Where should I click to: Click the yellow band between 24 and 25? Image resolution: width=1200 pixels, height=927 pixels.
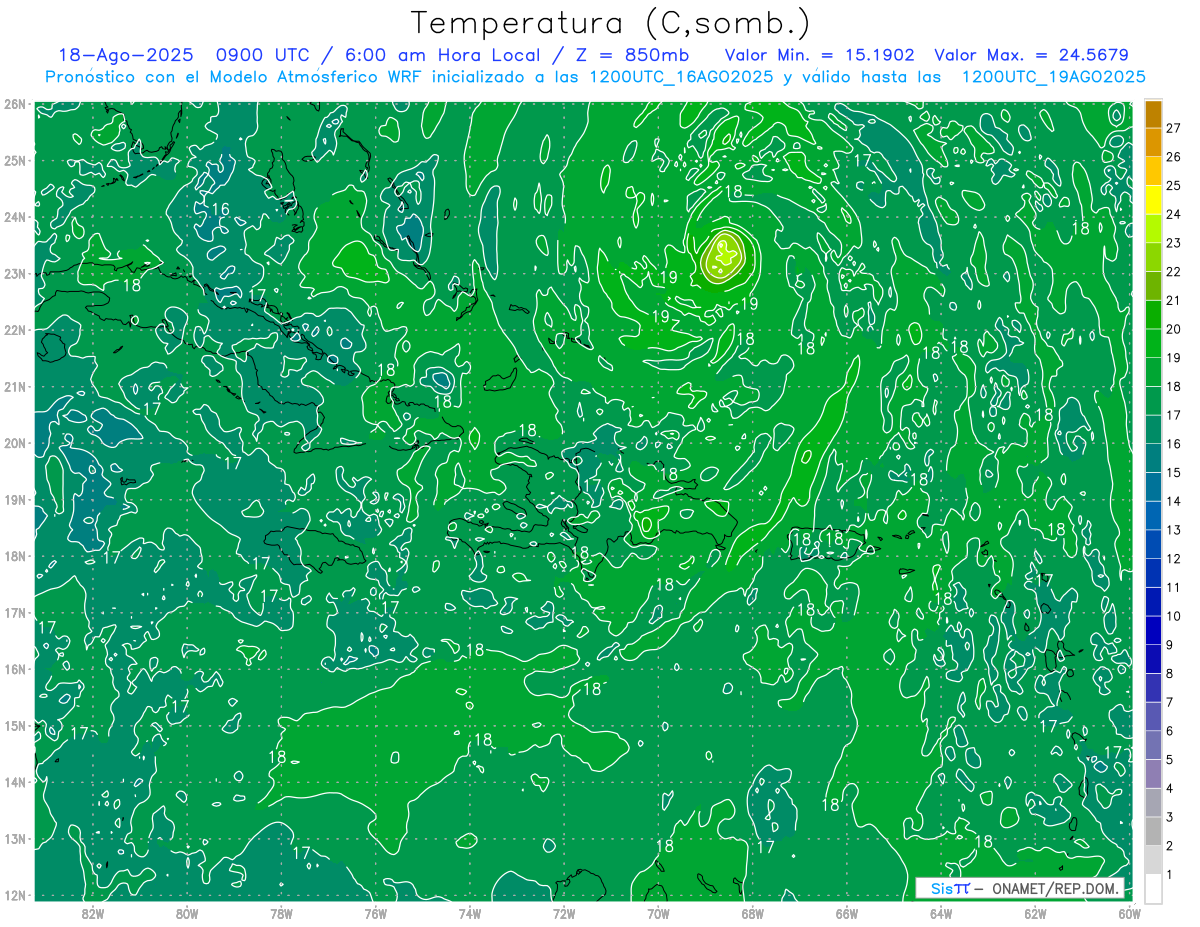point(1153,199)
